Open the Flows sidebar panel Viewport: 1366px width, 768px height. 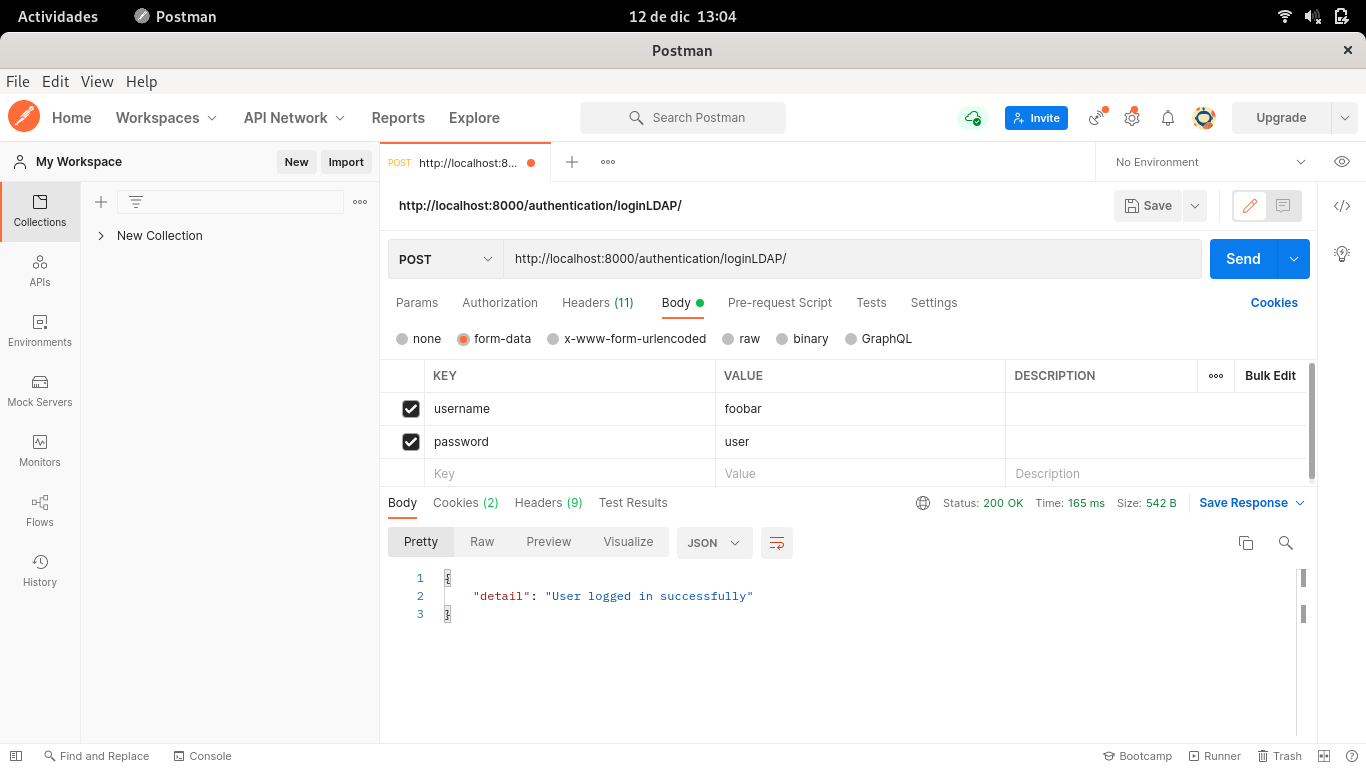(x=40, y=511)
